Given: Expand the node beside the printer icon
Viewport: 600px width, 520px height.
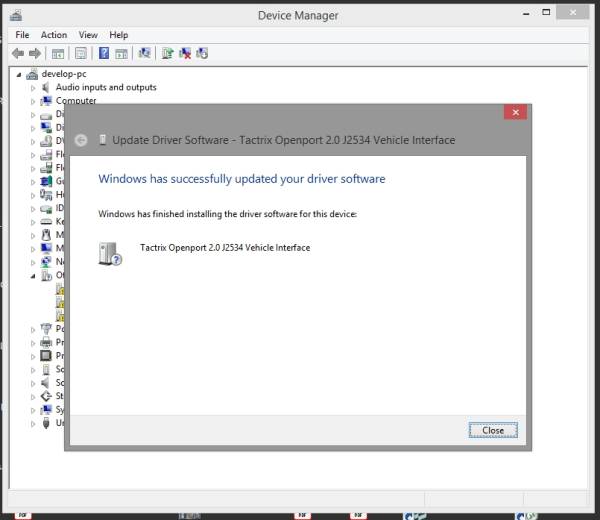Looking at the screenshot, I should (33, 343).
